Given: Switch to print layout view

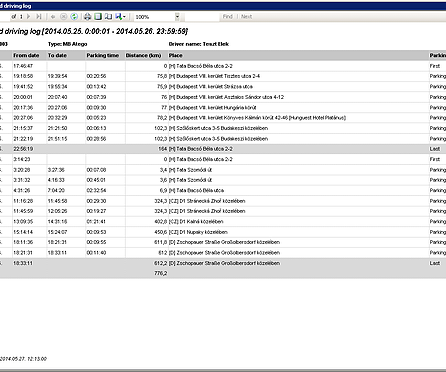Looking at the screenshot, I should pos(98,16).
